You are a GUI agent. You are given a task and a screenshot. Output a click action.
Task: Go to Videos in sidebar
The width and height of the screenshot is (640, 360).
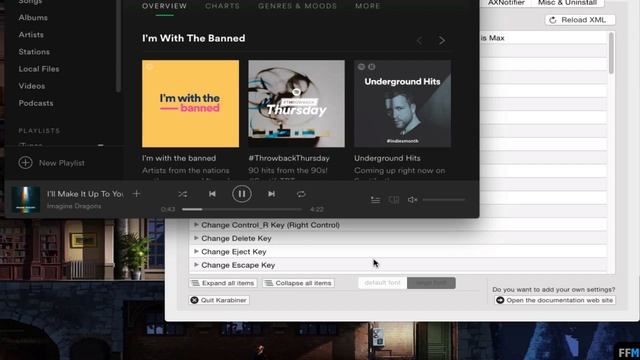[32, 86]
